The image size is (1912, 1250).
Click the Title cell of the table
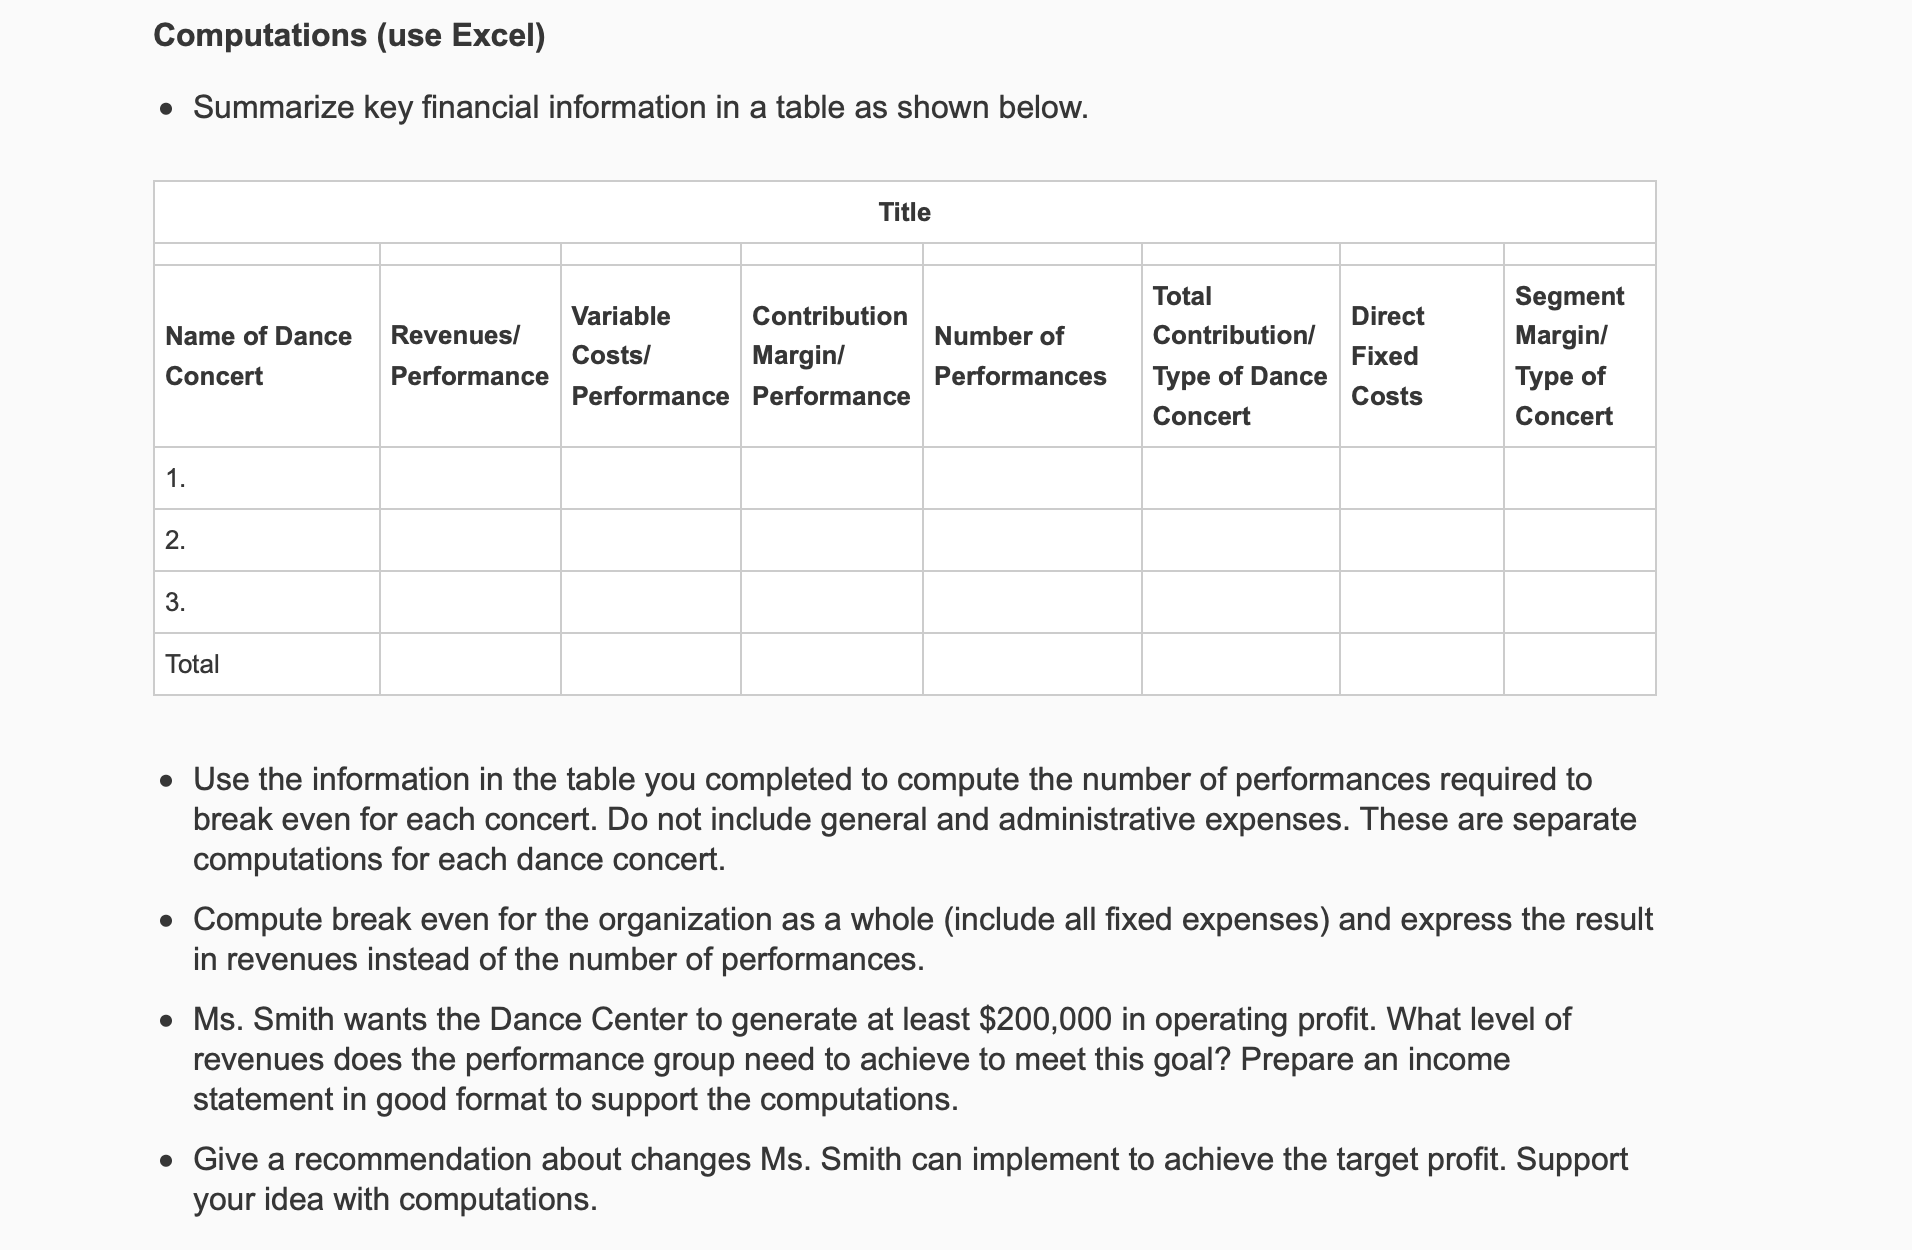(904, 212)
